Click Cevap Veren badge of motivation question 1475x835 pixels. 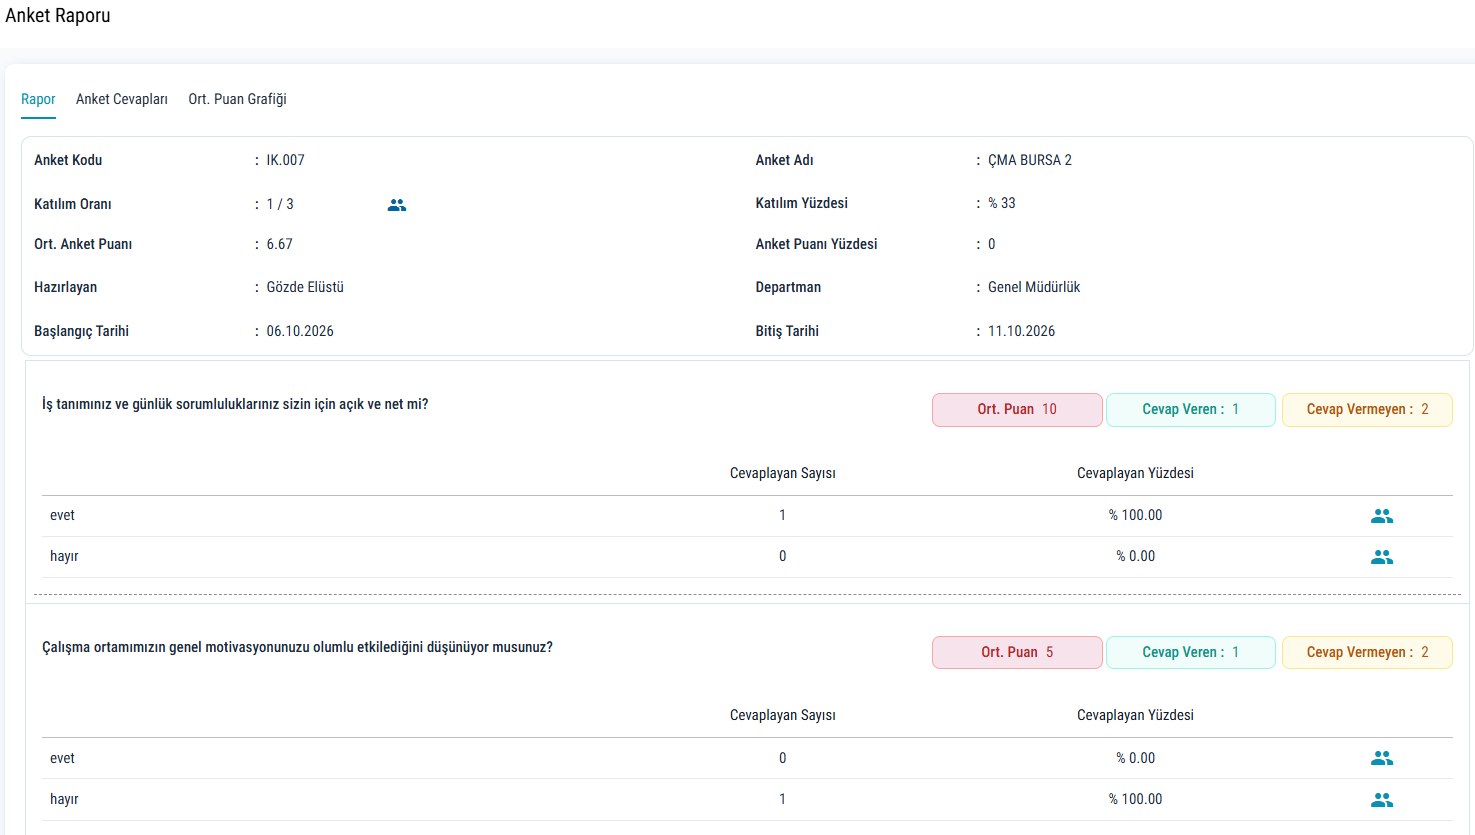(x=1191, y=653)
